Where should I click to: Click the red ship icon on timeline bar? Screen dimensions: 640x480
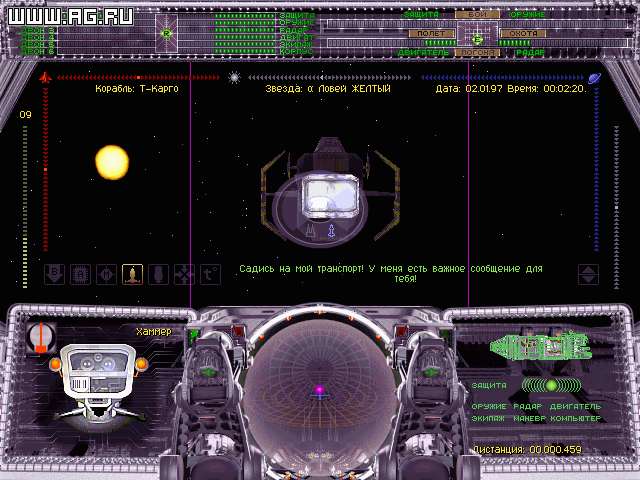[x=44, y=76]
